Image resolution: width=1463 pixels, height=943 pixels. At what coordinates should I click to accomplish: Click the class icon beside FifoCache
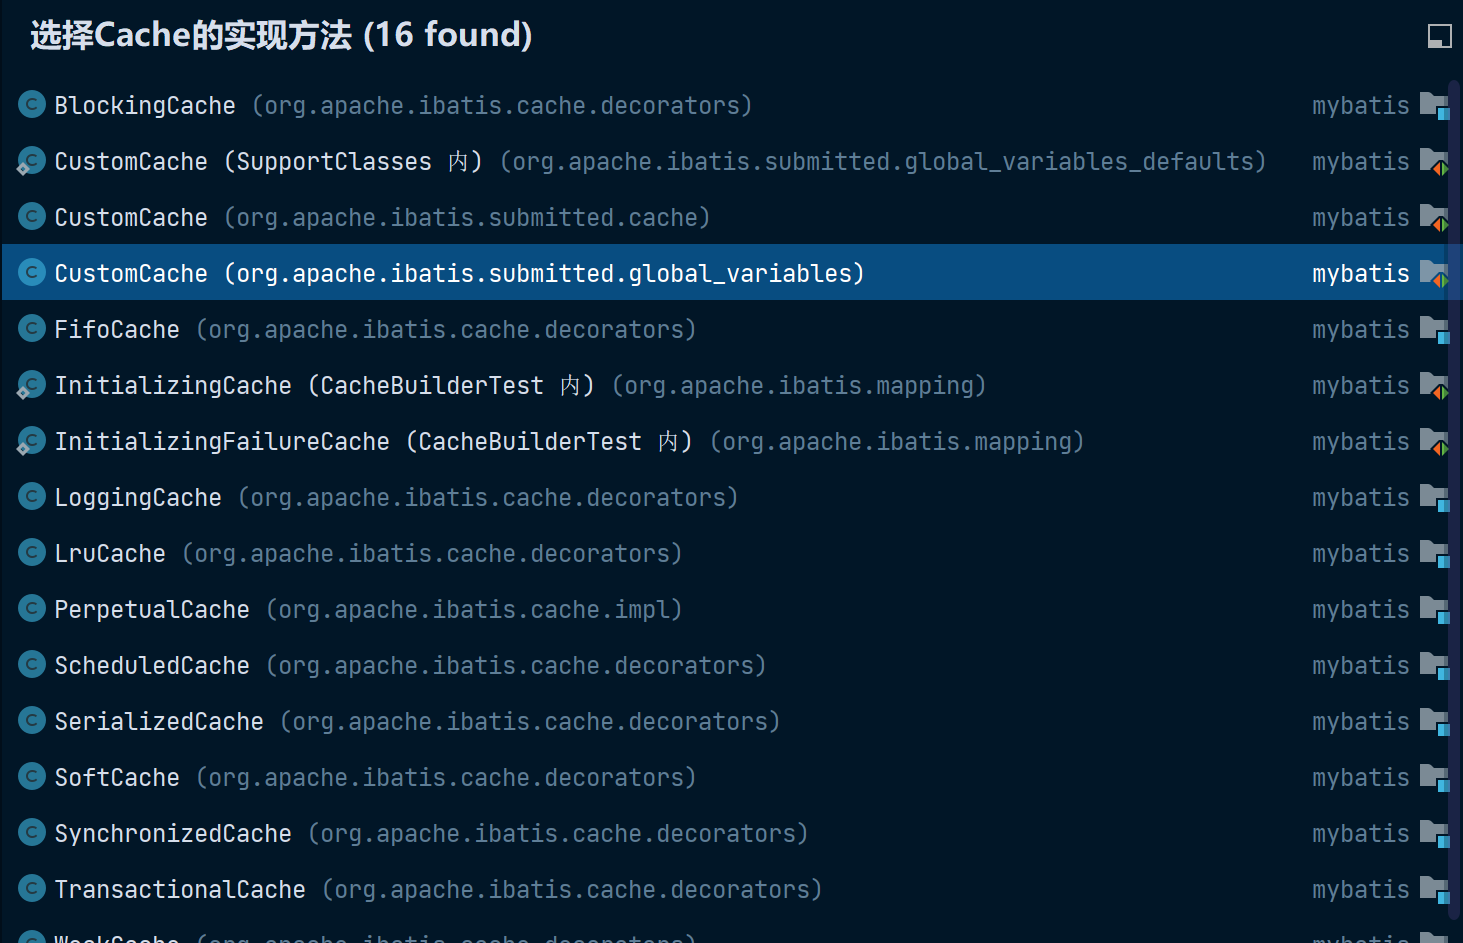pos(32,328)
